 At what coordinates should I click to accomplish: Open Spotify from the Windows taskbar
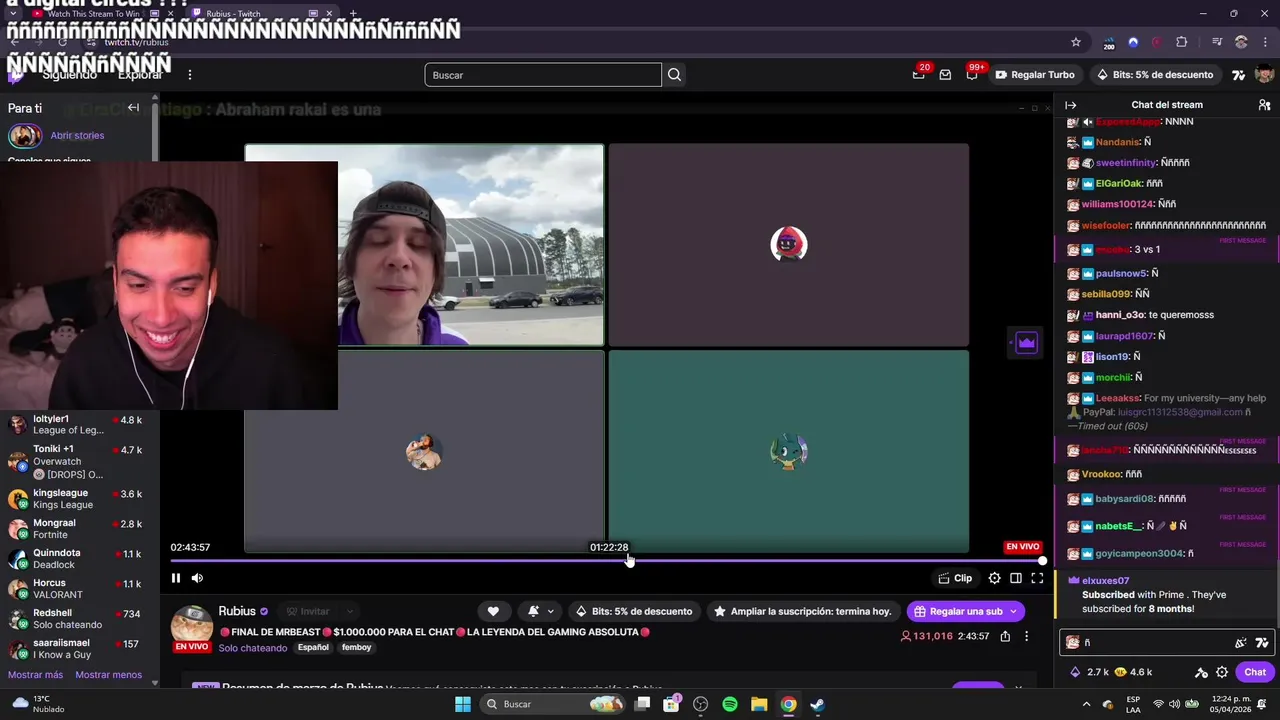point(730,705)
